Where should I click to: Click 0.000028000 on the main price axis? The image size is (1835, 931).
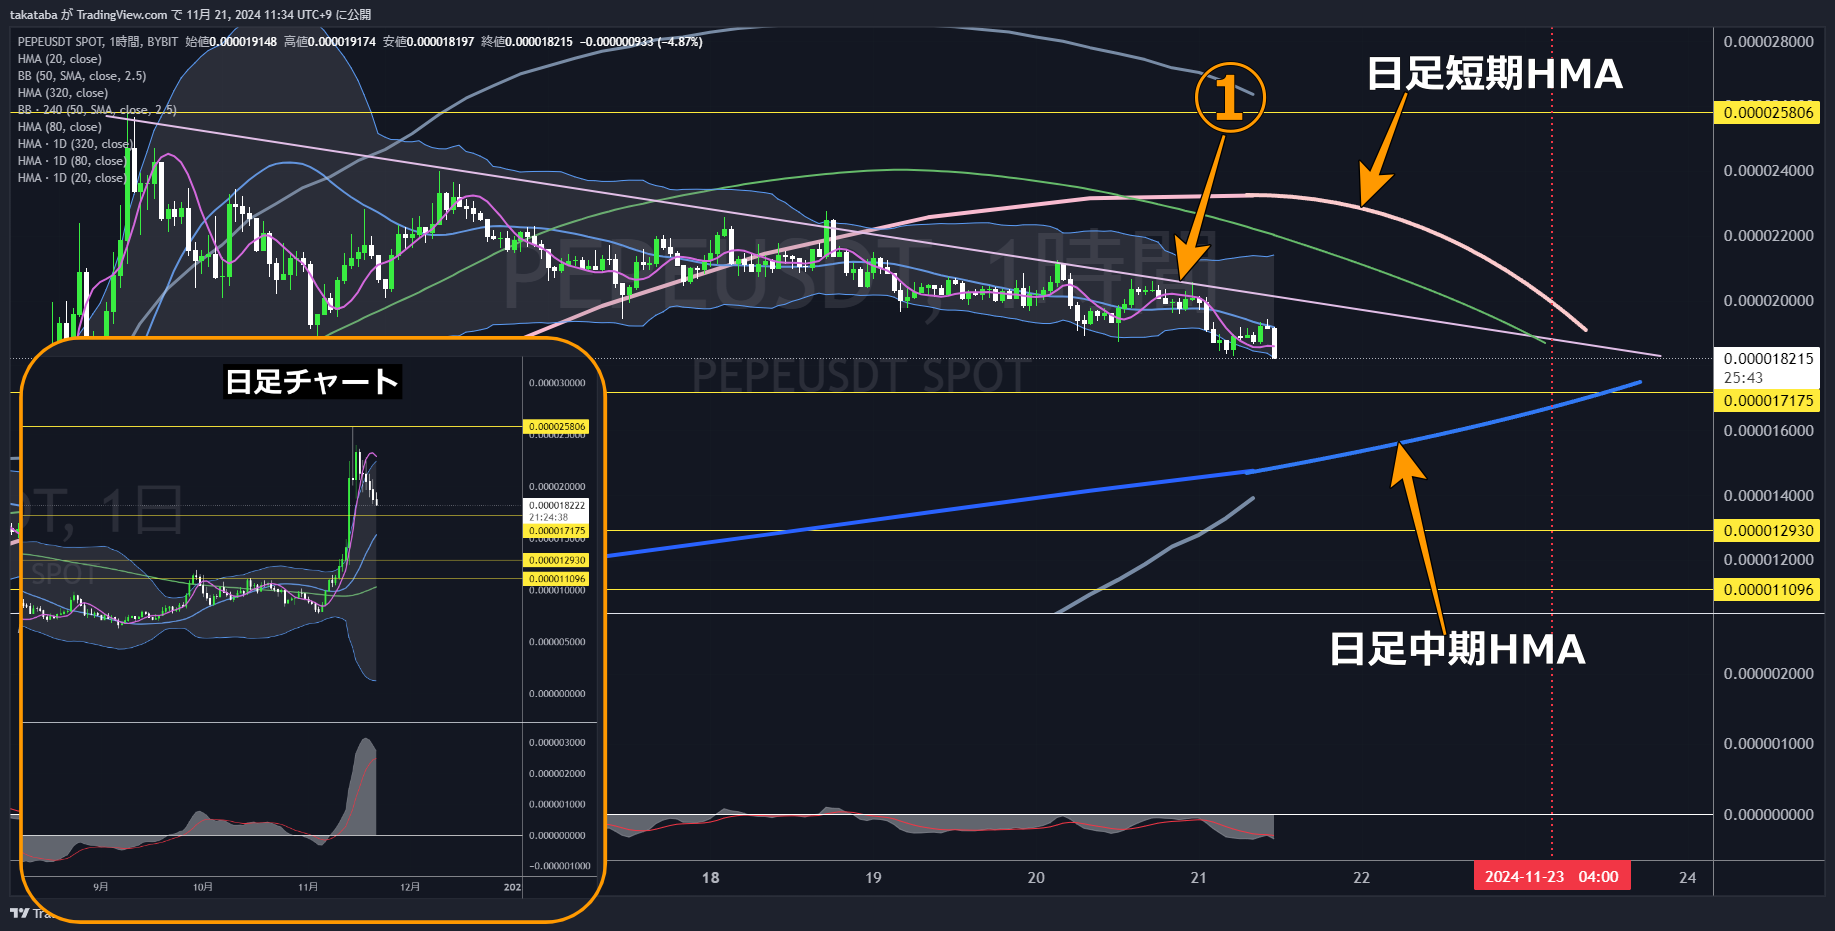tap(1768, 42)
